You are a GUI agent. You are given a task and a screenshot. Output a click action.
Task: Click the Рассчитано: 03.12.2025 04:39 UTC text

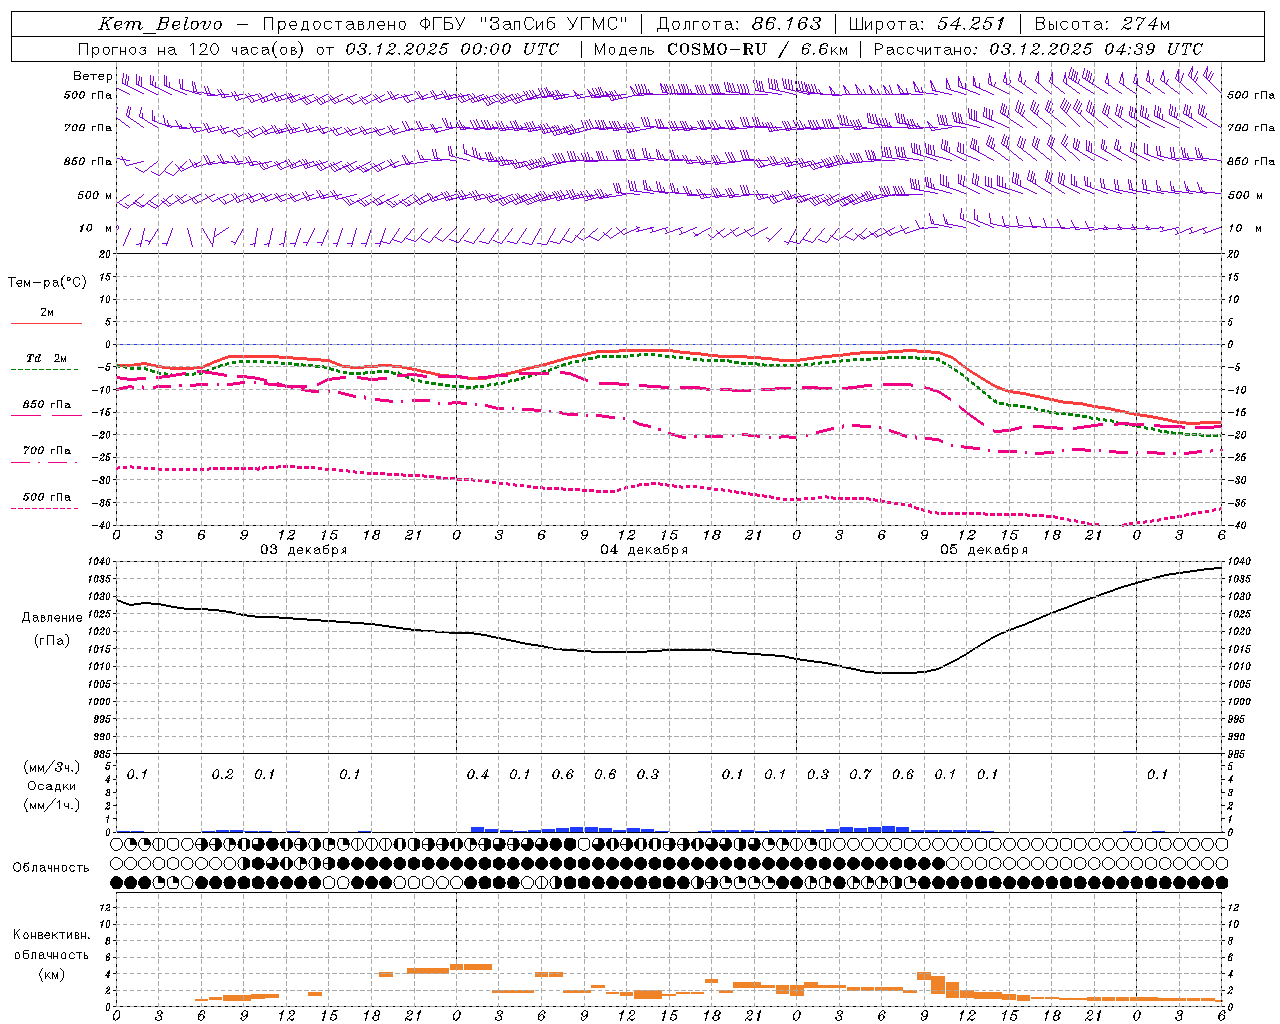click(x=1038, y=49)
